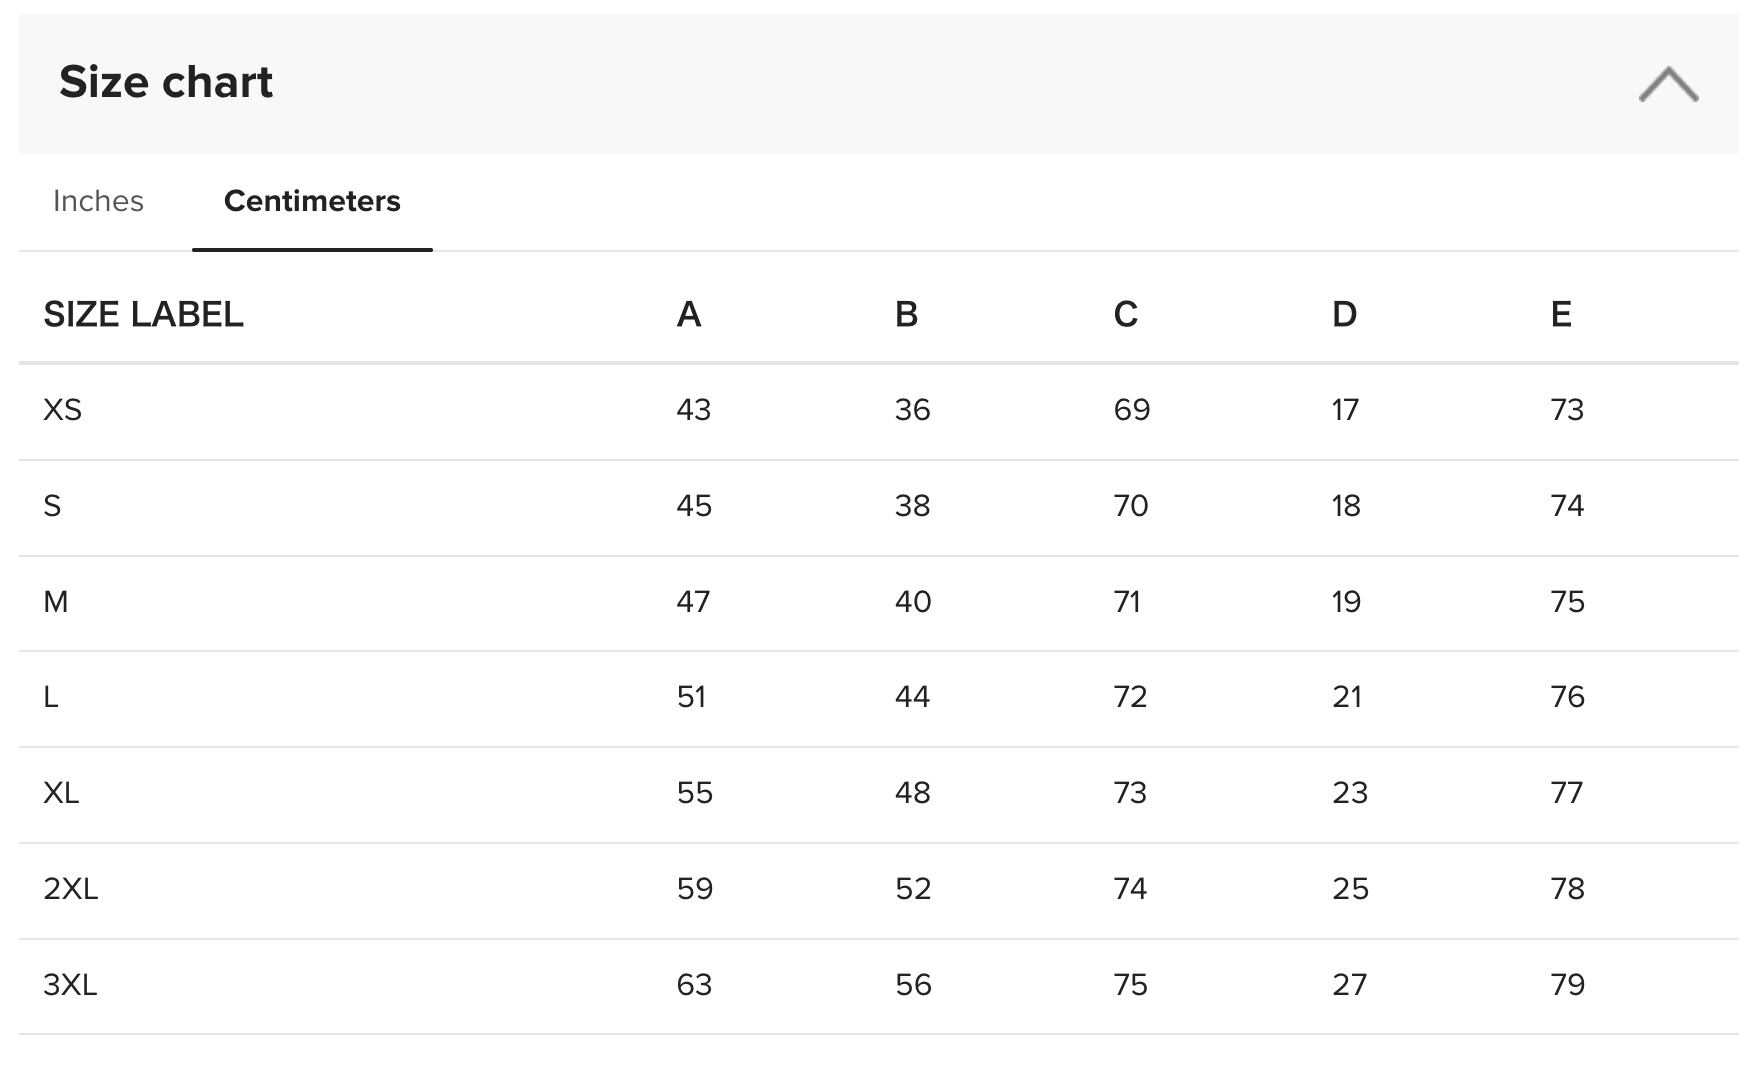
Task: Select the L size row label
Action: (51, 697)
